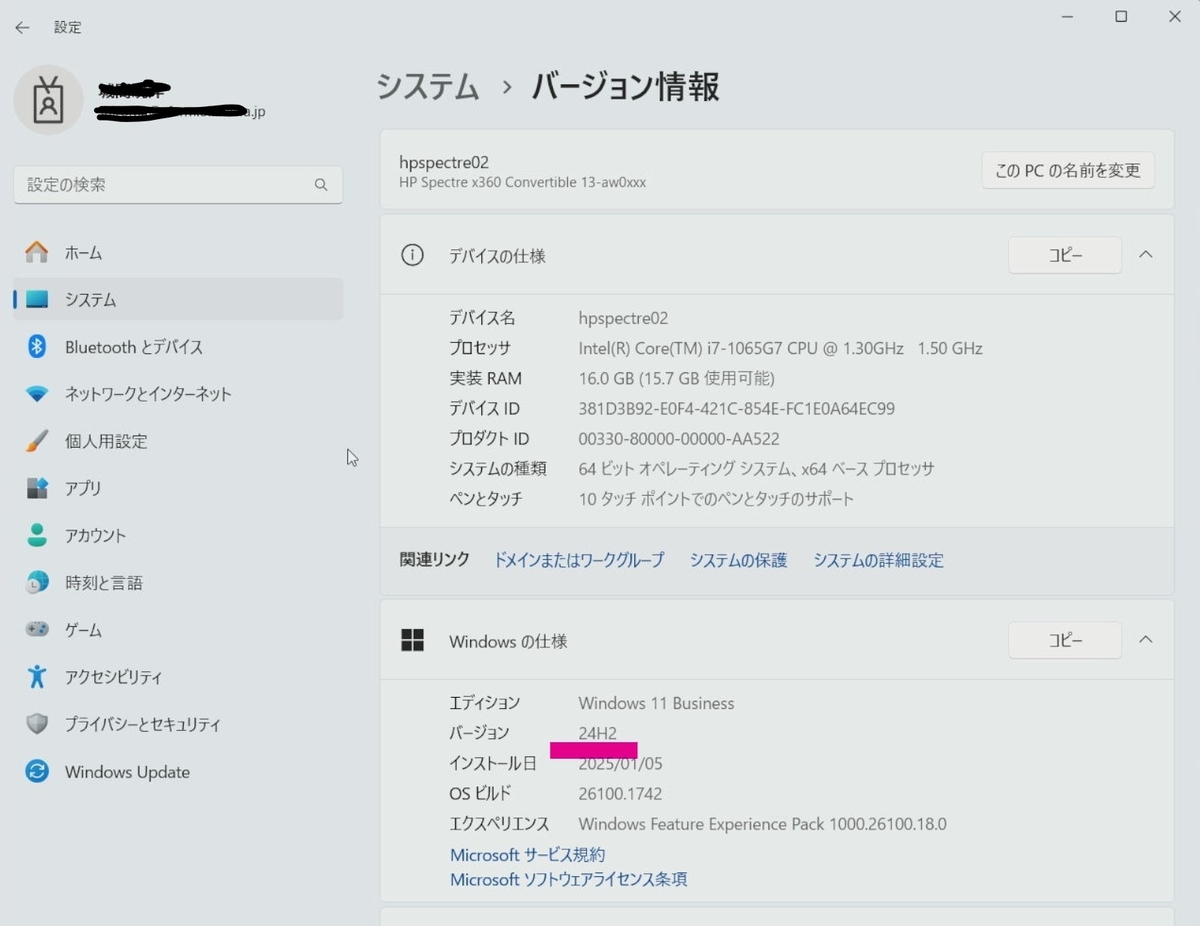Open ネットワークとインターネット settings

[x=178, y=394]
